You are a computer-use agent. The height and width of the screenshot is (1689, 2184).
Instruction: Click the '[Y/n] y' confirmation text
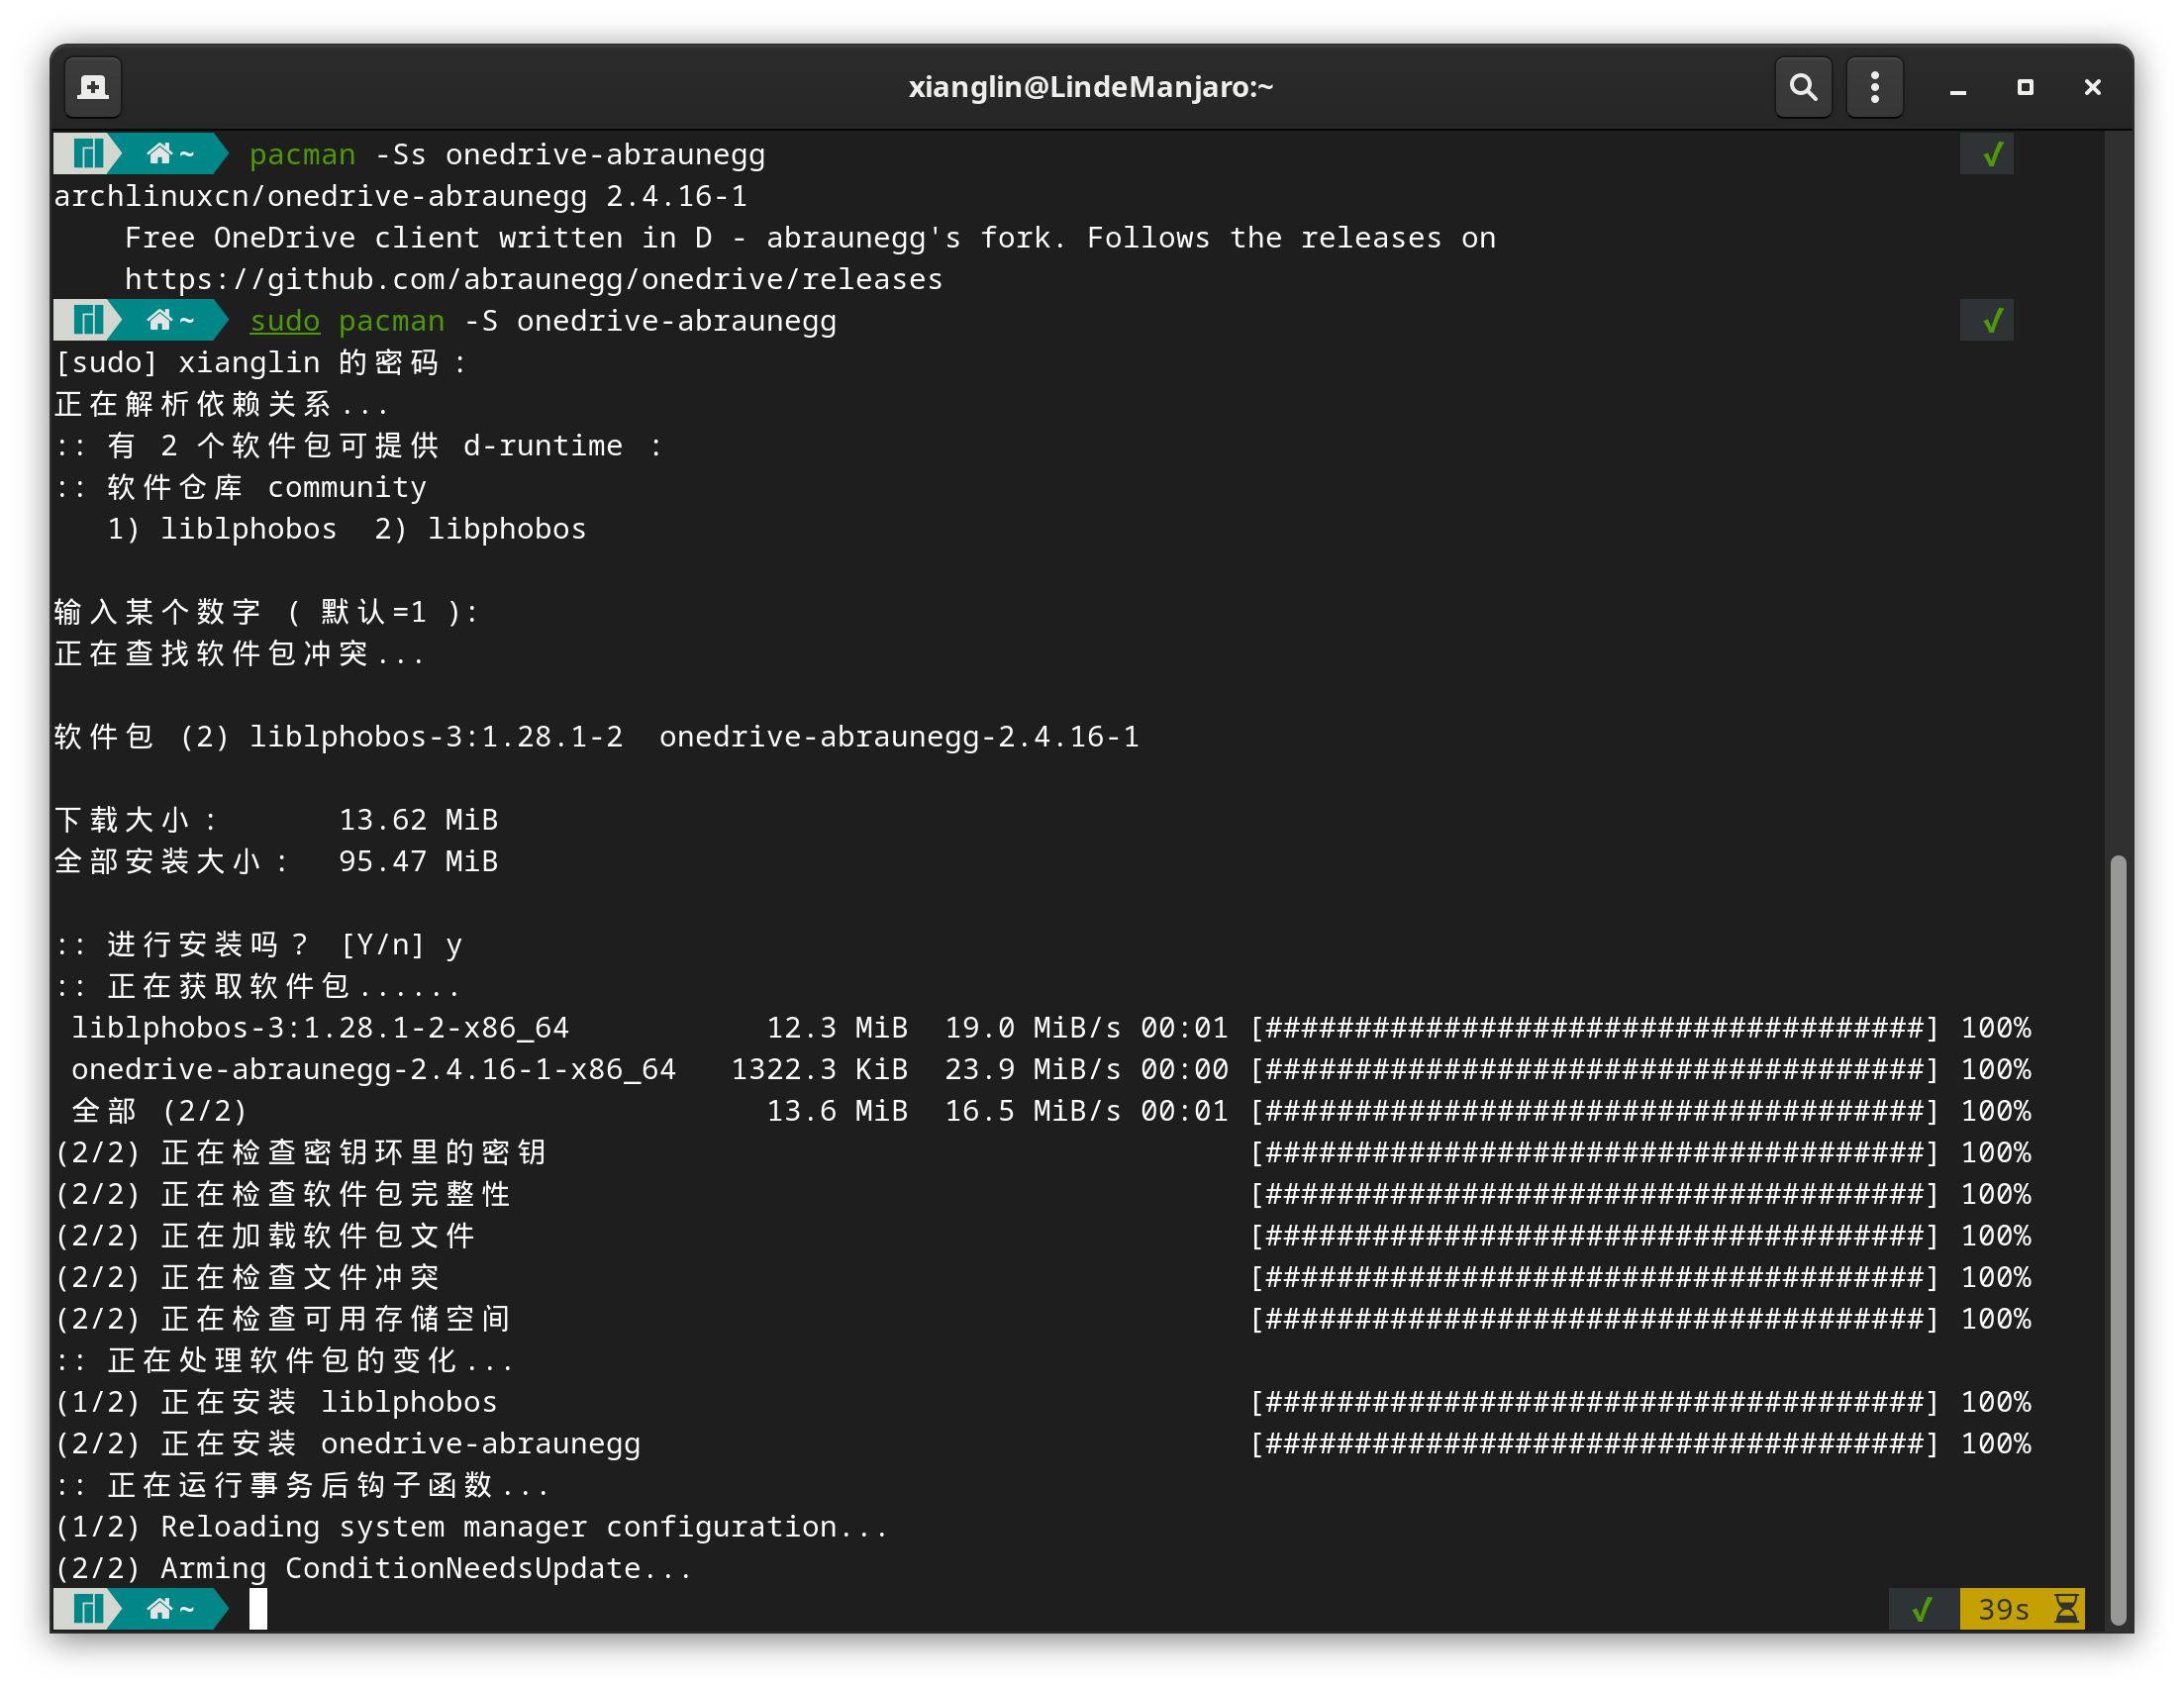401,945
